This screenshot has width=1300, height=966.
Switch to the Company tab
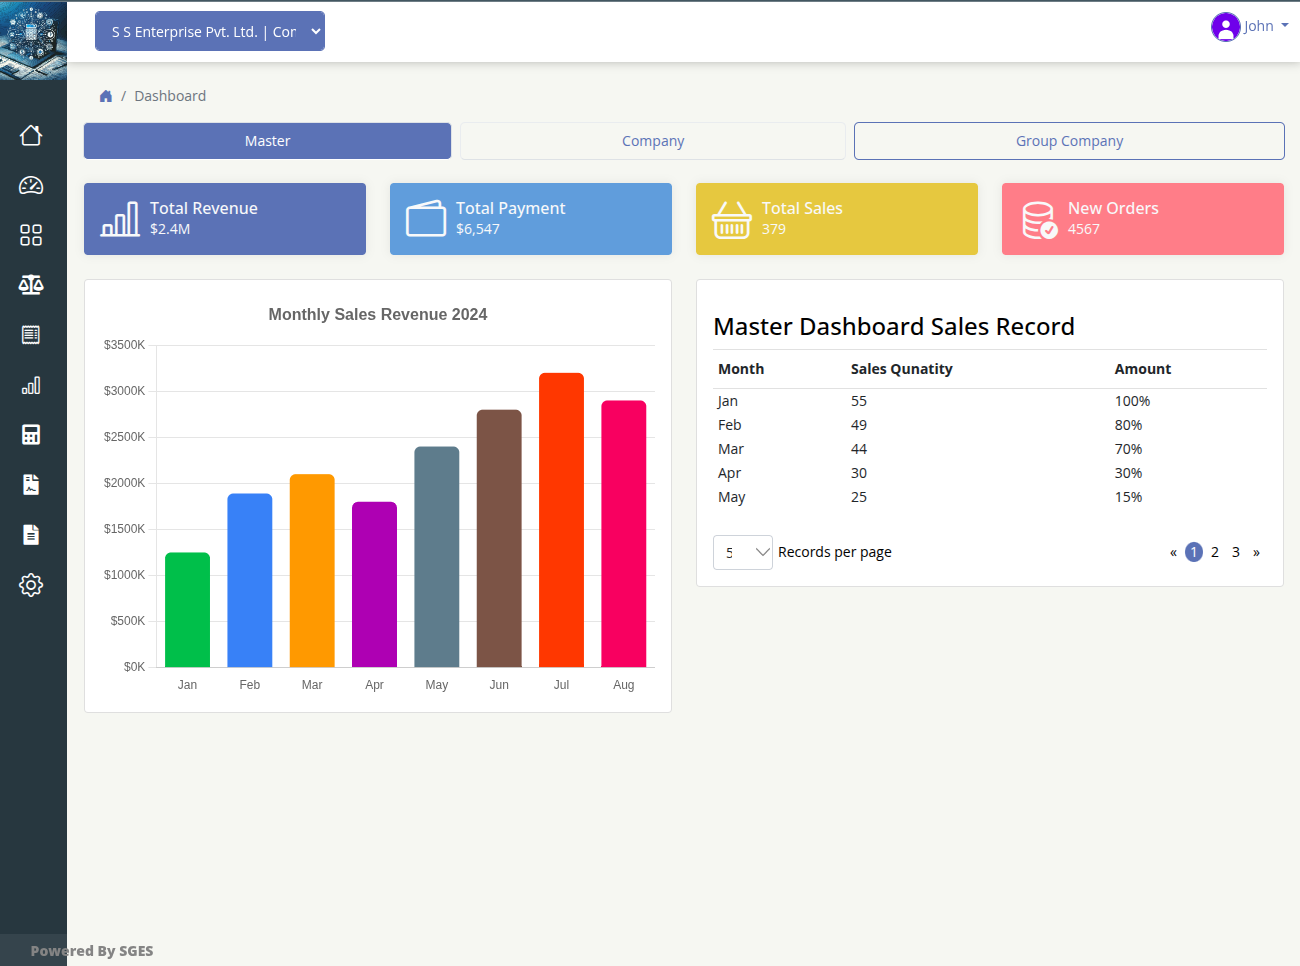point(653,141)
